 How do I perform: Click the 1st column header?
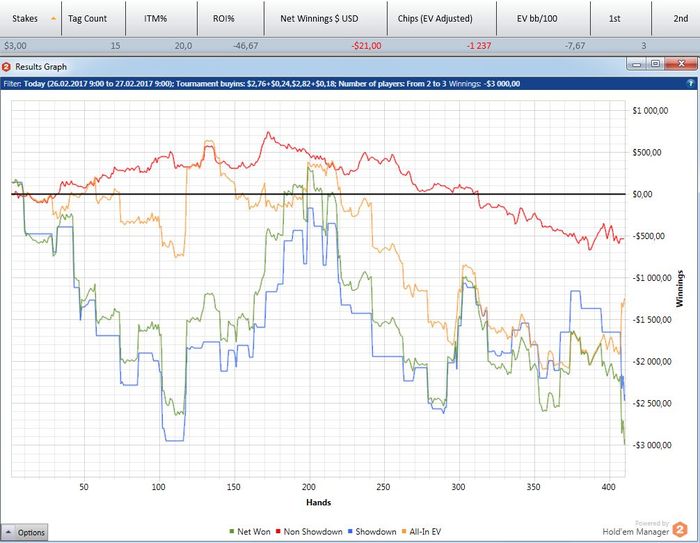click(621, 18)
